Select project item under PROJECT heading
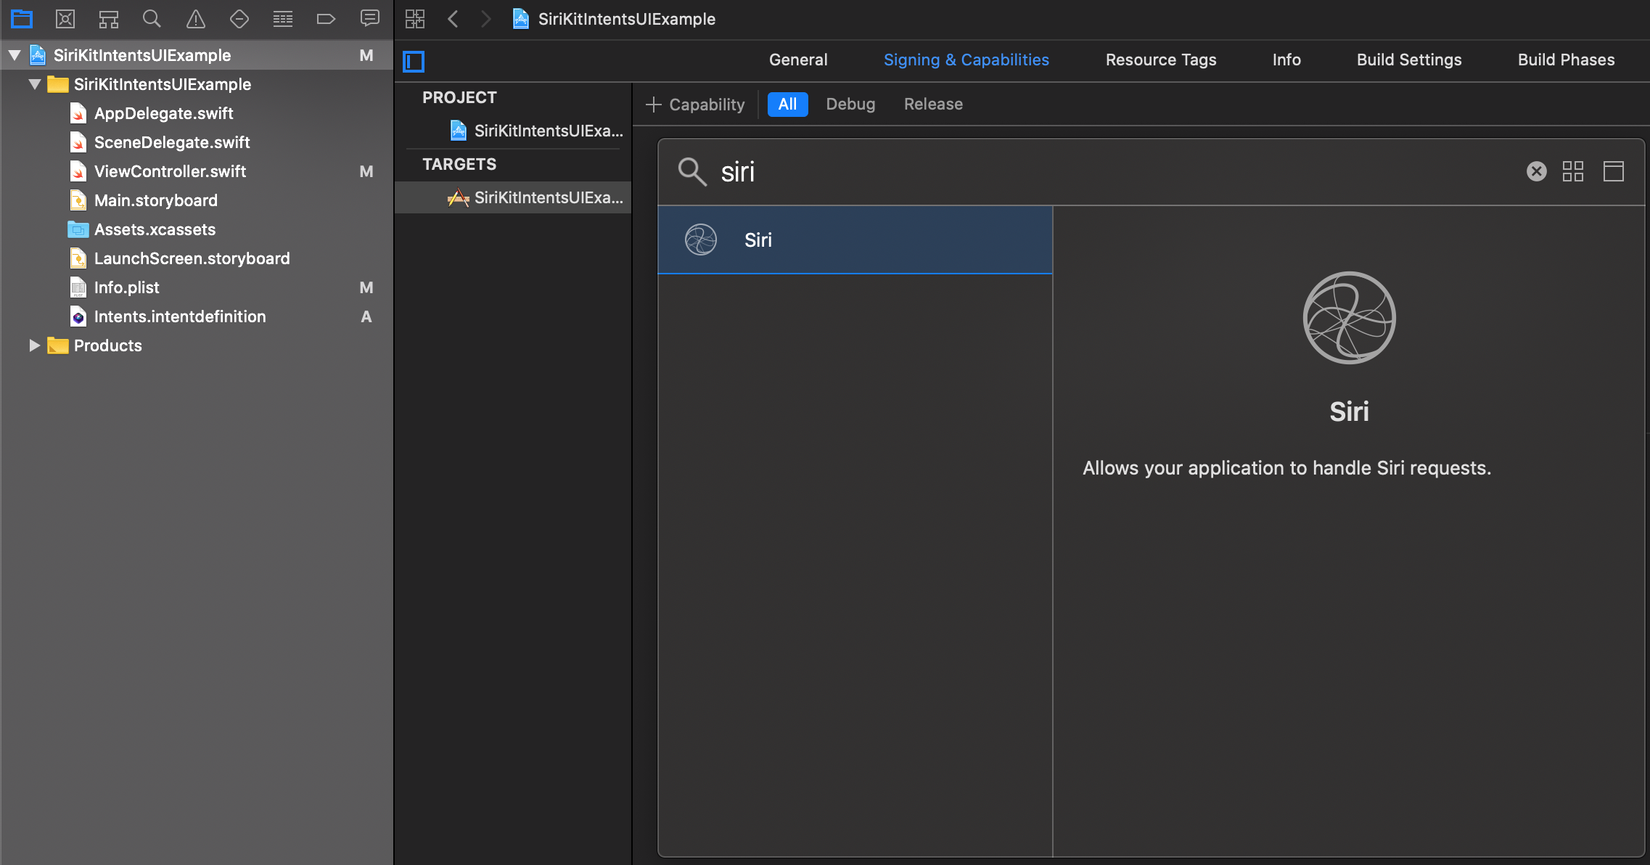The image size is (1650, 865). [536, 131]
